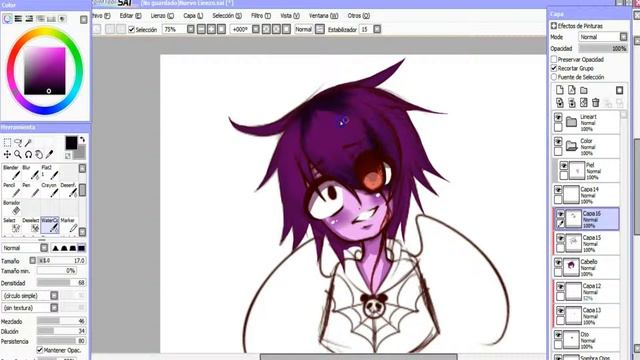
Task: Open the Ventana menu
Action: [323, 16]
